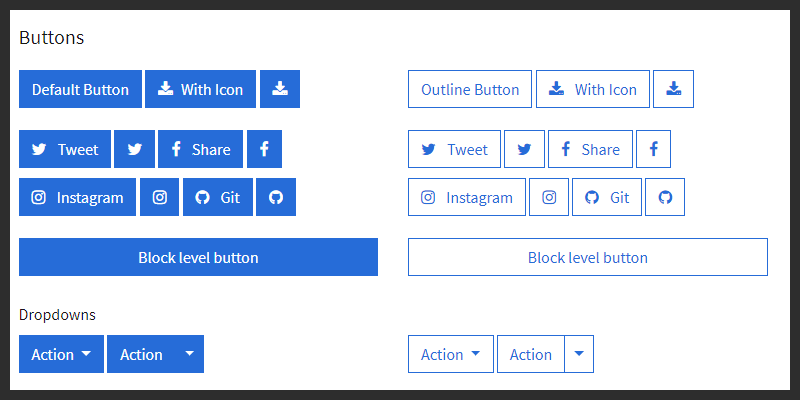Expand the outline split-button caret
The width and height of the screenshot is (800, 400).
pos(580,354)
